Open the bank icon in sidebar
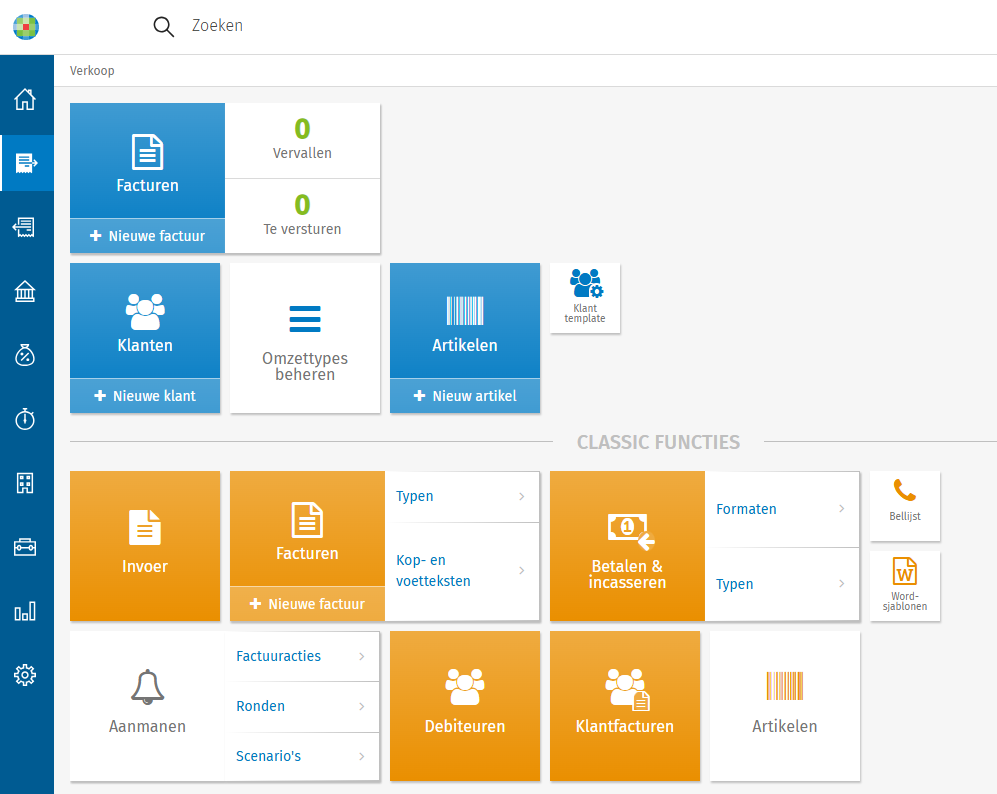Viewport: 997px width, 794px height. click(x=25, y=291)
